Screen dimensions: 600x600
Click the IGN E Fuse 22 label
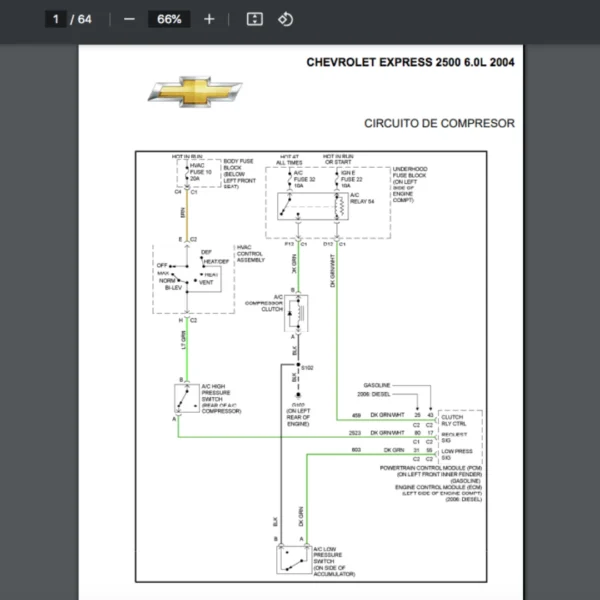pos(352,176)
